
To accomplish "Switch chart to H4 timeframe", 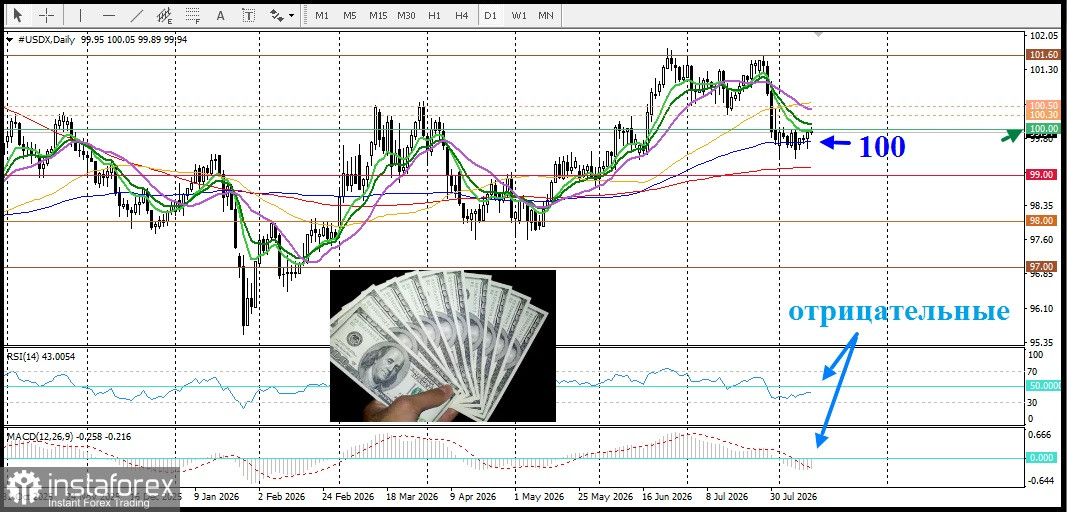I will coord(461,15).
